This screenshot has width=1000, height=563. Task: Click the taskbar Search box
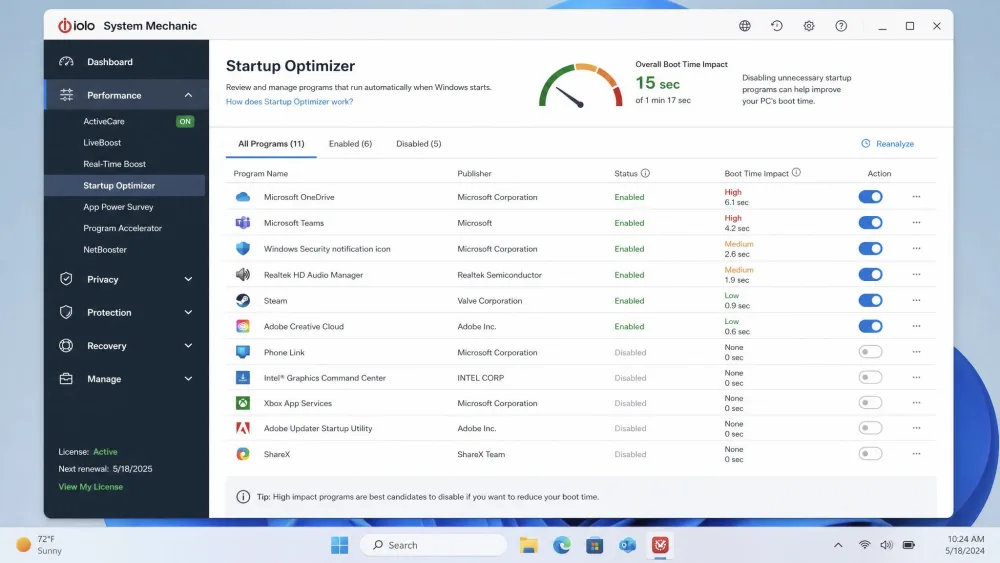[x=434, y=545]
